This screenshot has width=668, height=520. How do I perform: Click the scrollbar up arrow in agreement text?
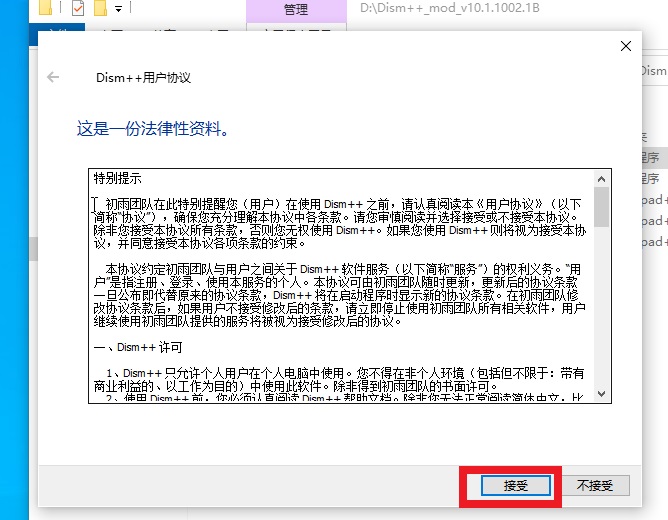601,178
